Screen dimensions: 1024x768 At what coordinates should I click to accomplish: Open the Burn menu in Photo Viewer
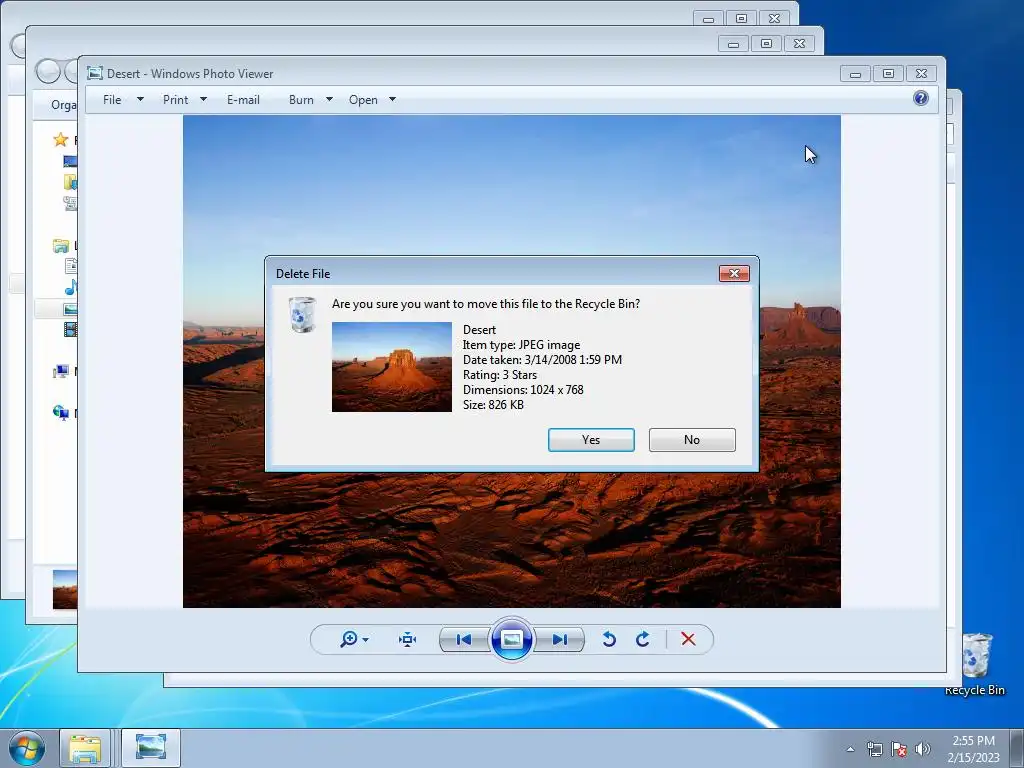tap(301, 100)
